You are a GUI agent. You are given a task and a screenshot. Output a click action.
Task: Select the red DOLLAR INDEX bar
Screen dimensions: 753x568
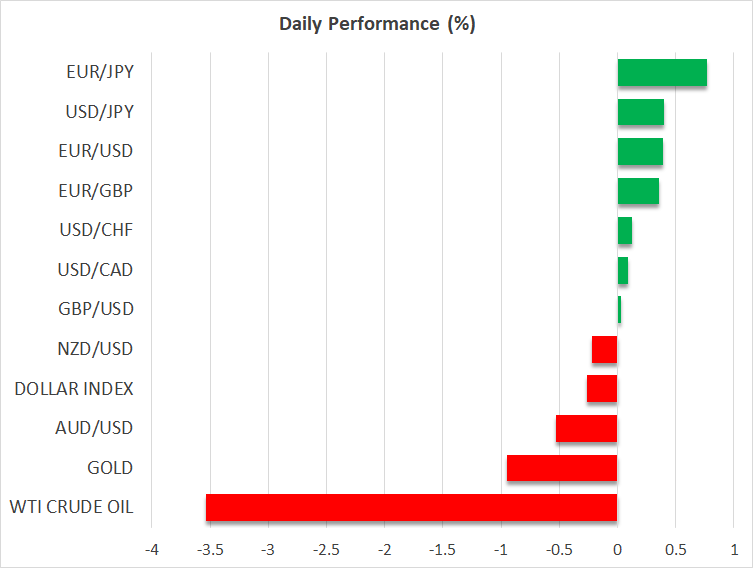coord(602,388)
